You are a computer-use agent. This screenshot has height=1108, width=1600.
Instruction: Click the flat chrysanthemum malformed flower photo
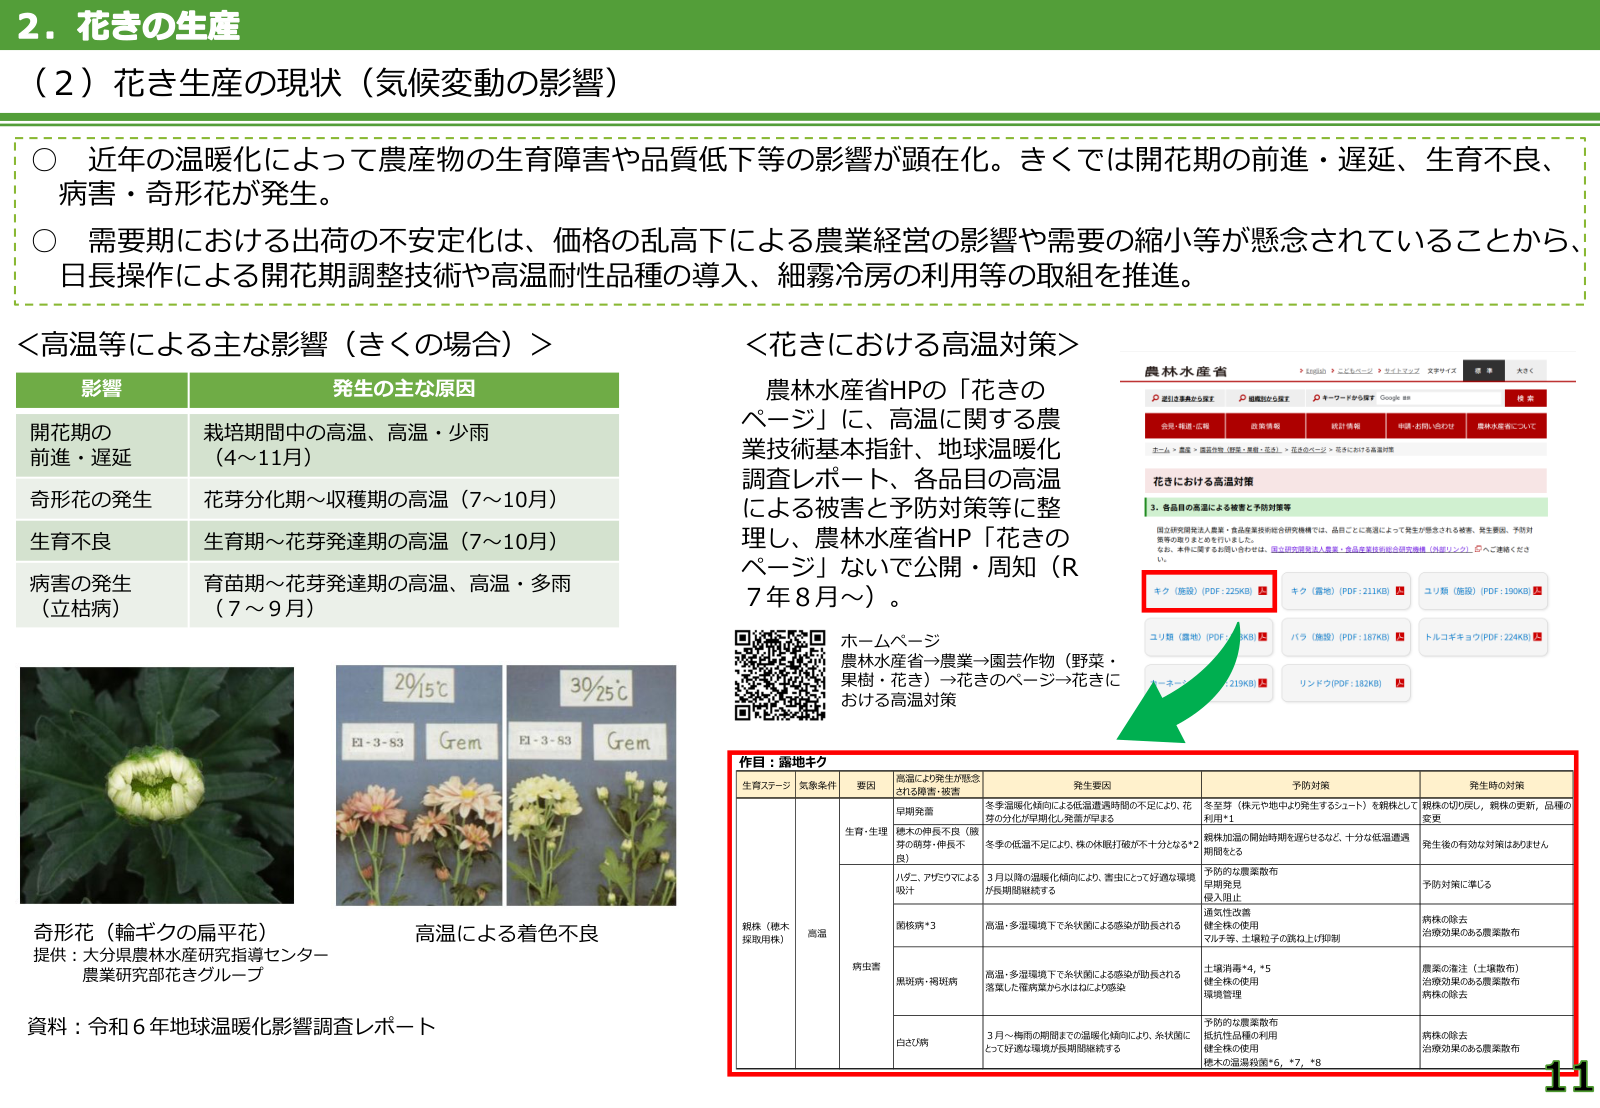click(157, 785)
